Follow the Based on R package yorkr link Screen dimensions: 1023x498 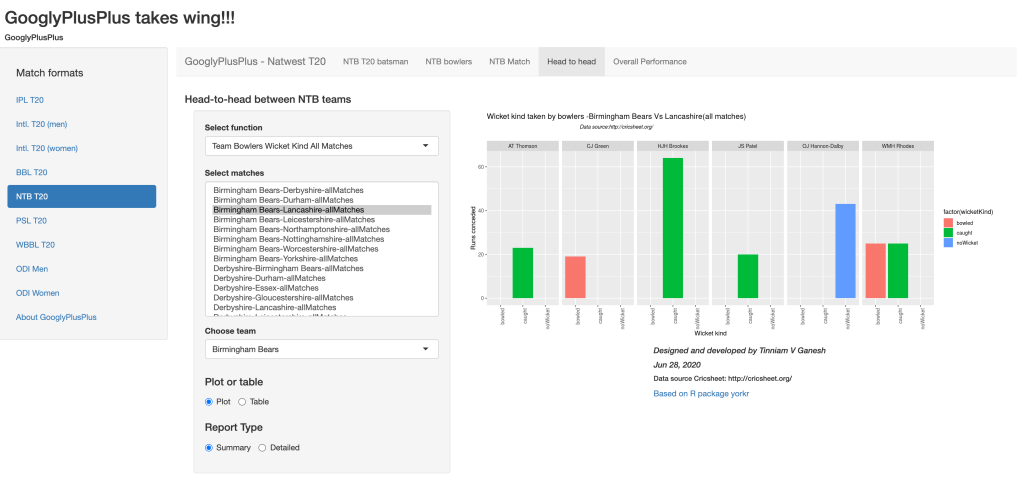click(701, 393)
